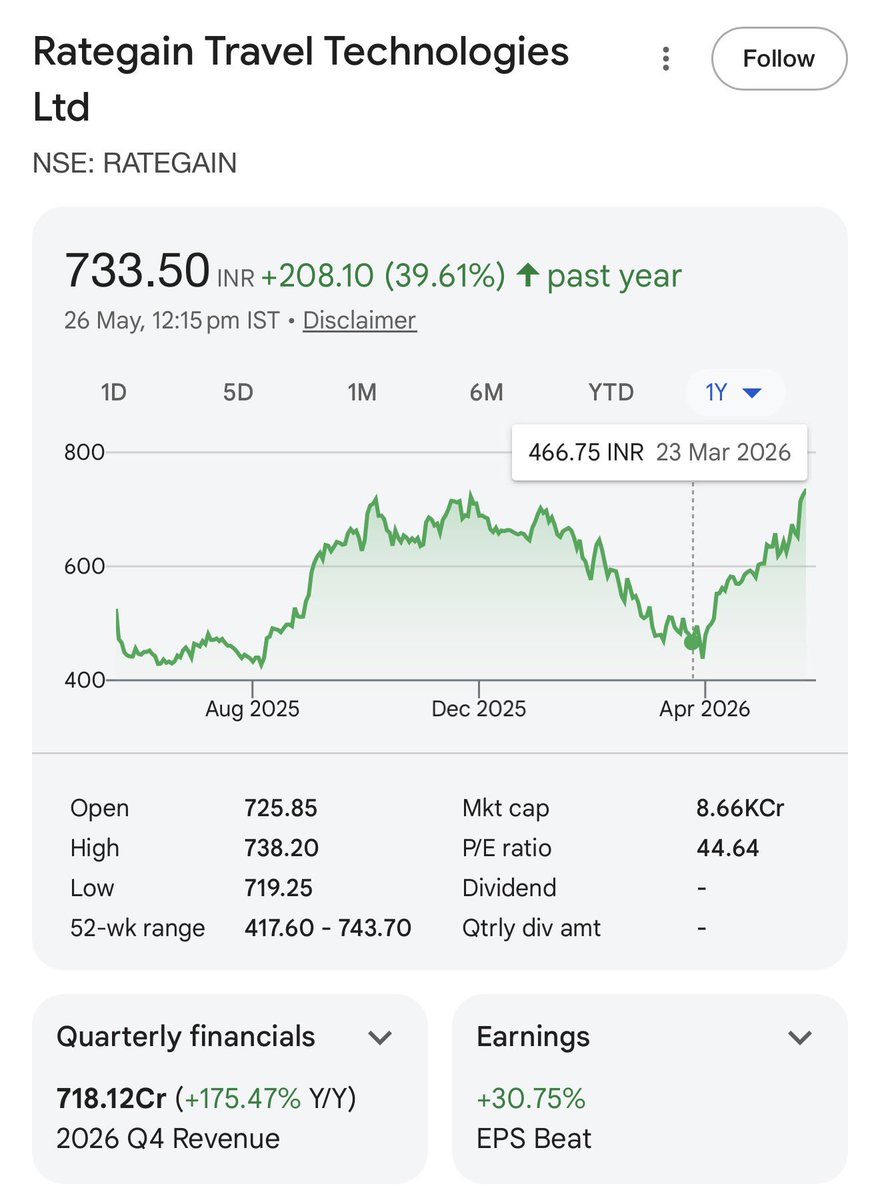Click the Low value 719.25
Viewport: 880px width, 1200px height.
point(280,888)
